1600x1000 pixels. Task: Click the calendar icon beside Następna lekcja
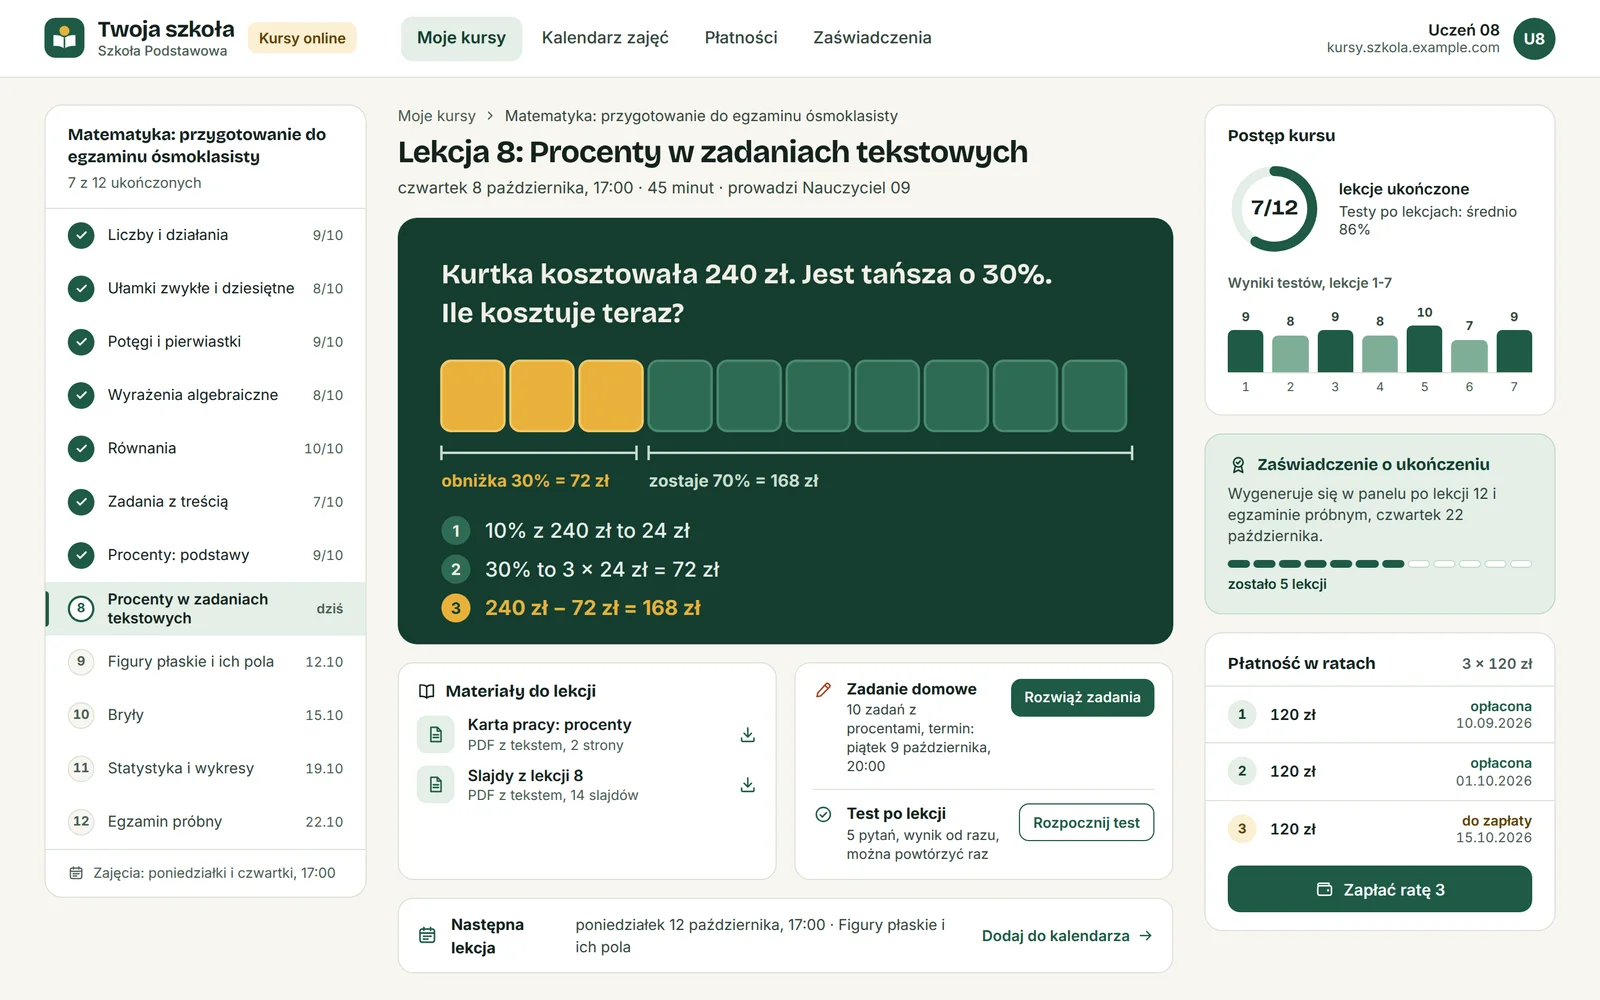click(x=427, y=935)
